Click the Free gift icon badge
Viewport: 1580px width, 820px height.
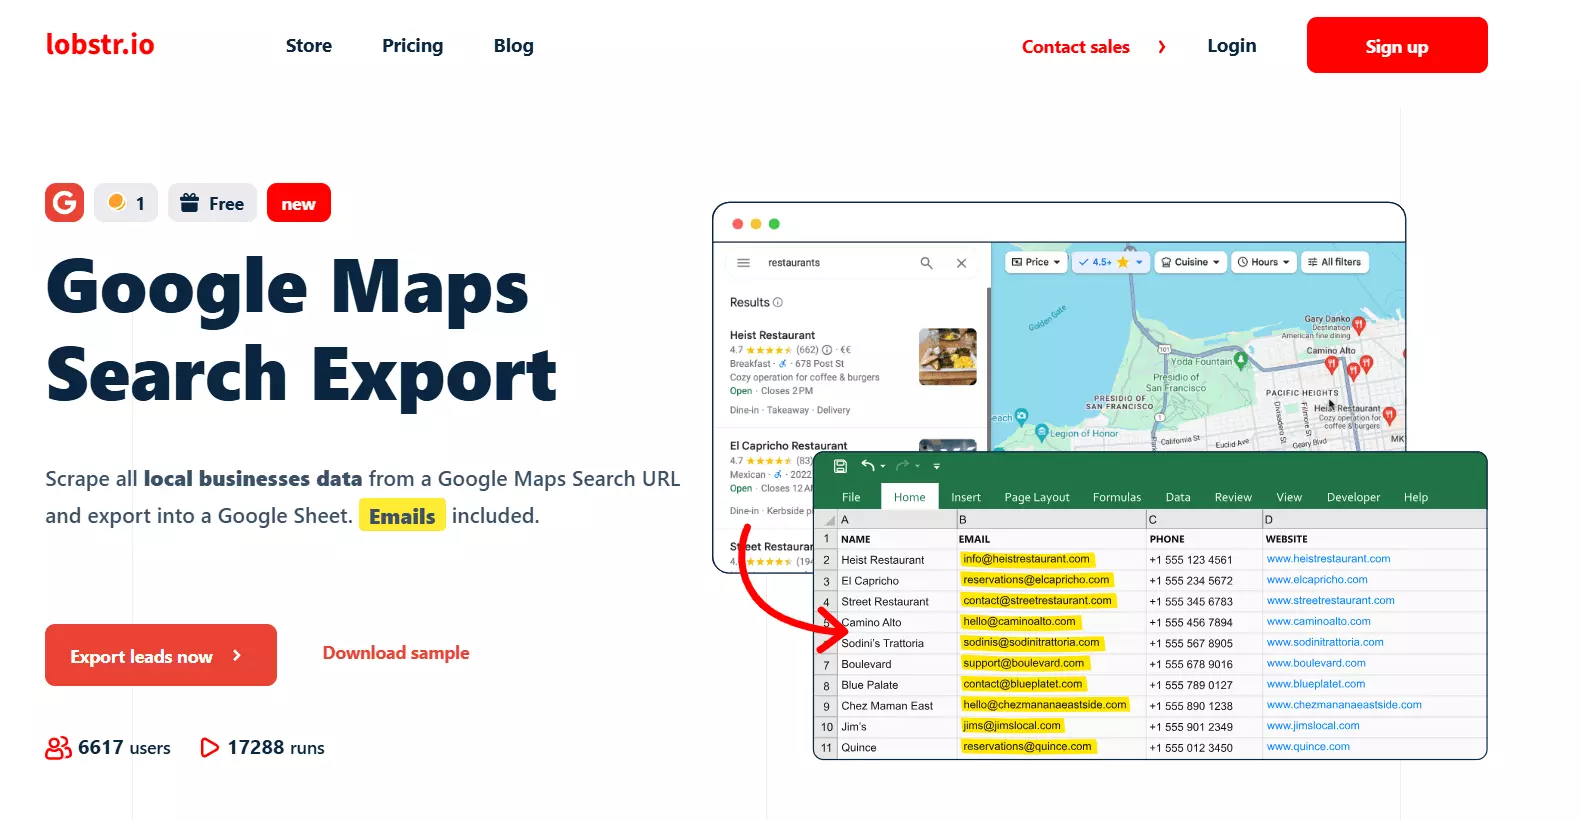coord(212,203)
